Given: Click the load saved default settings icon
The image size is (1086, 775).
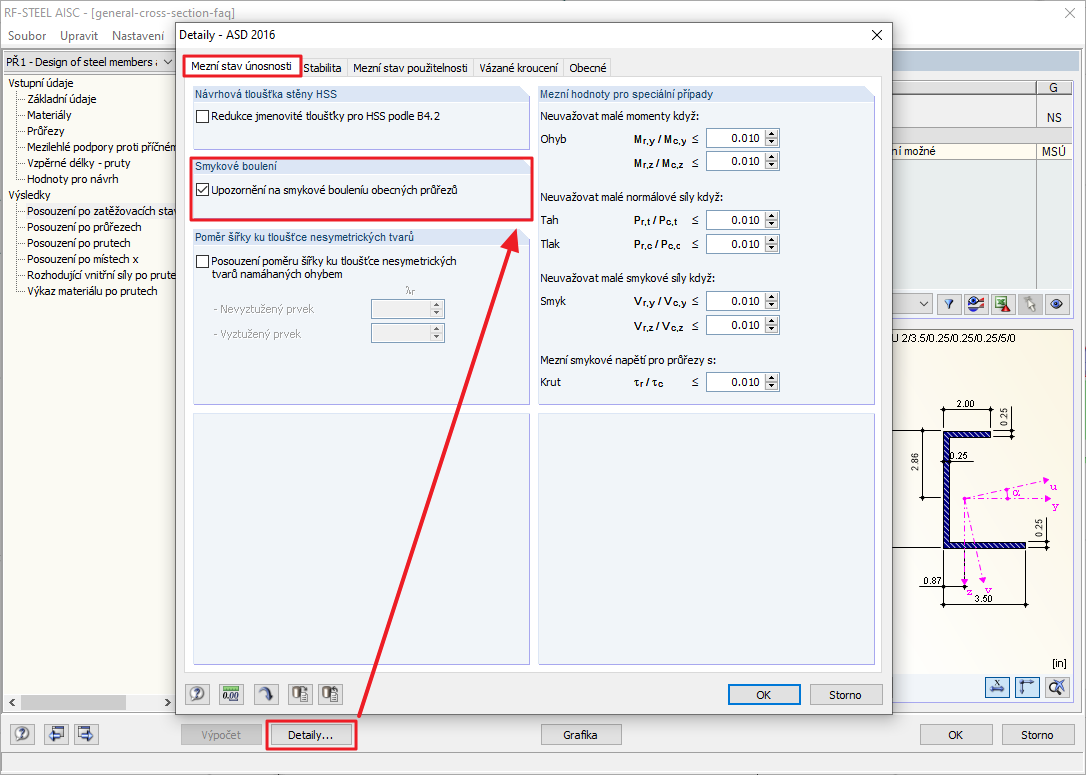Looking at the screenshot, I should [331, 693].
